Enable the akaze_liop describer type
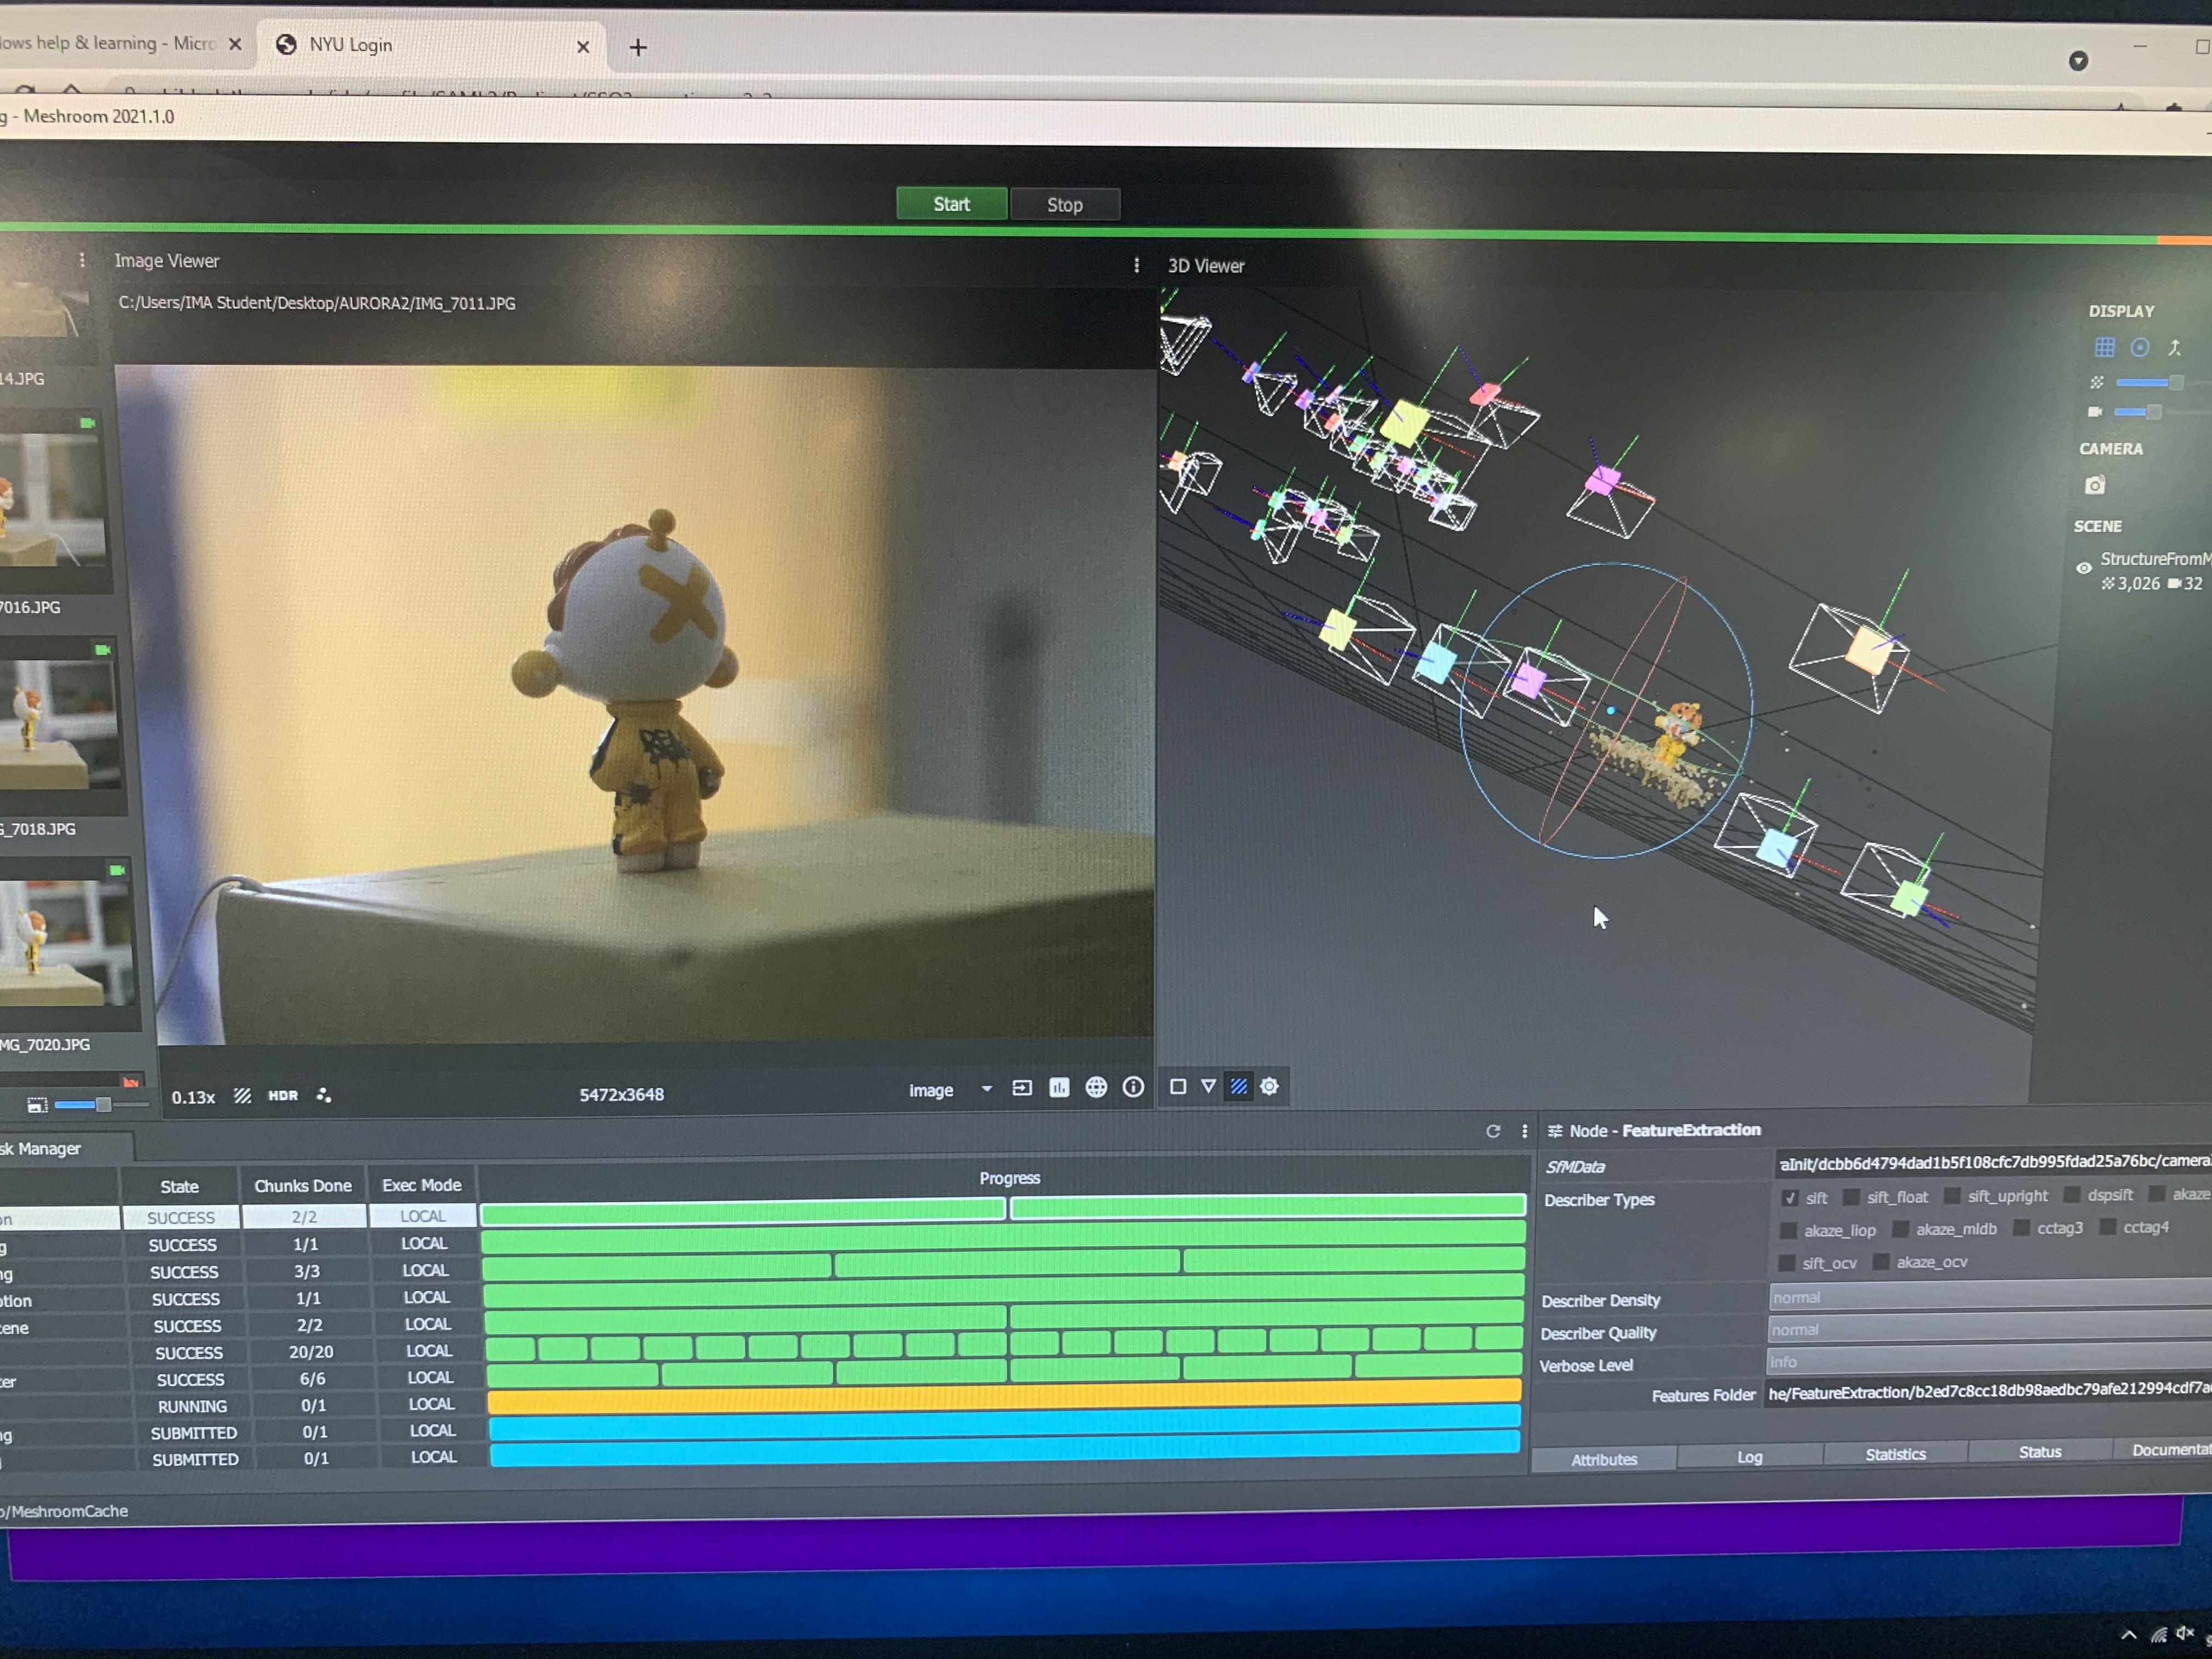The width and height of the screenshot is (2212, 1659). click(1788, 1230)
